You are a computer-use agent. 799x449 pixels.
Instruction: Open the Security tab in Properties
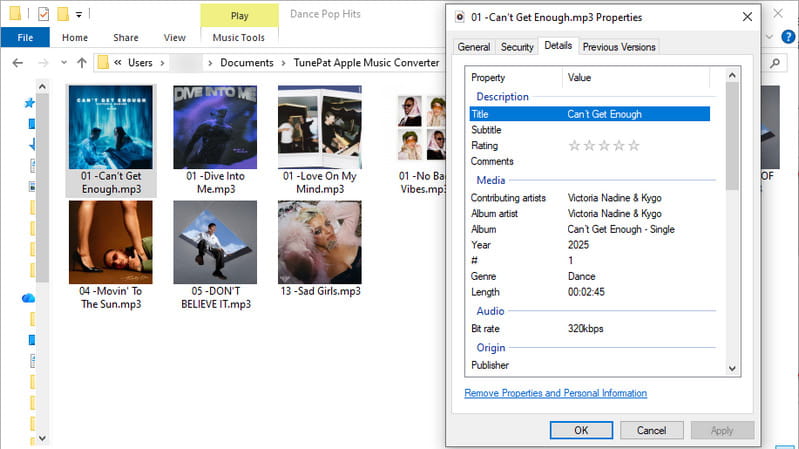click(x=517, y=47)
